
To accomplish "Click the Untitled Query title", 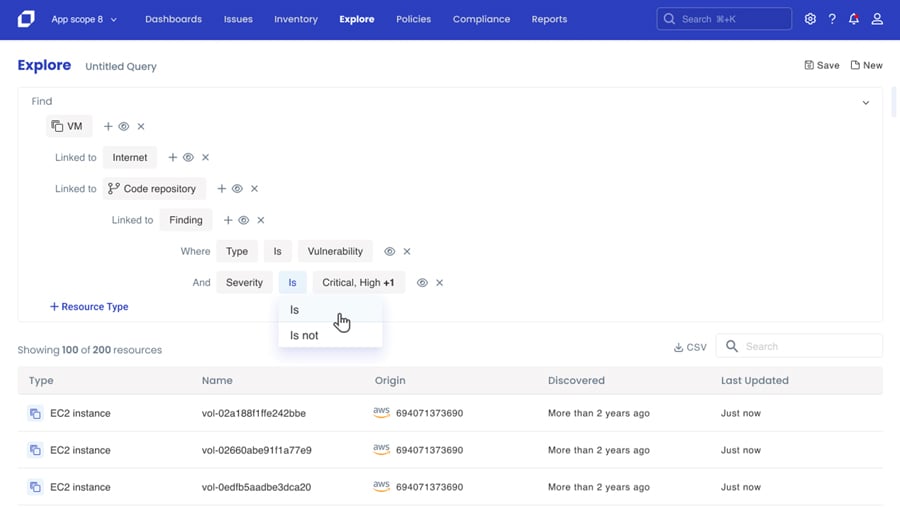I will coord(121,66).
